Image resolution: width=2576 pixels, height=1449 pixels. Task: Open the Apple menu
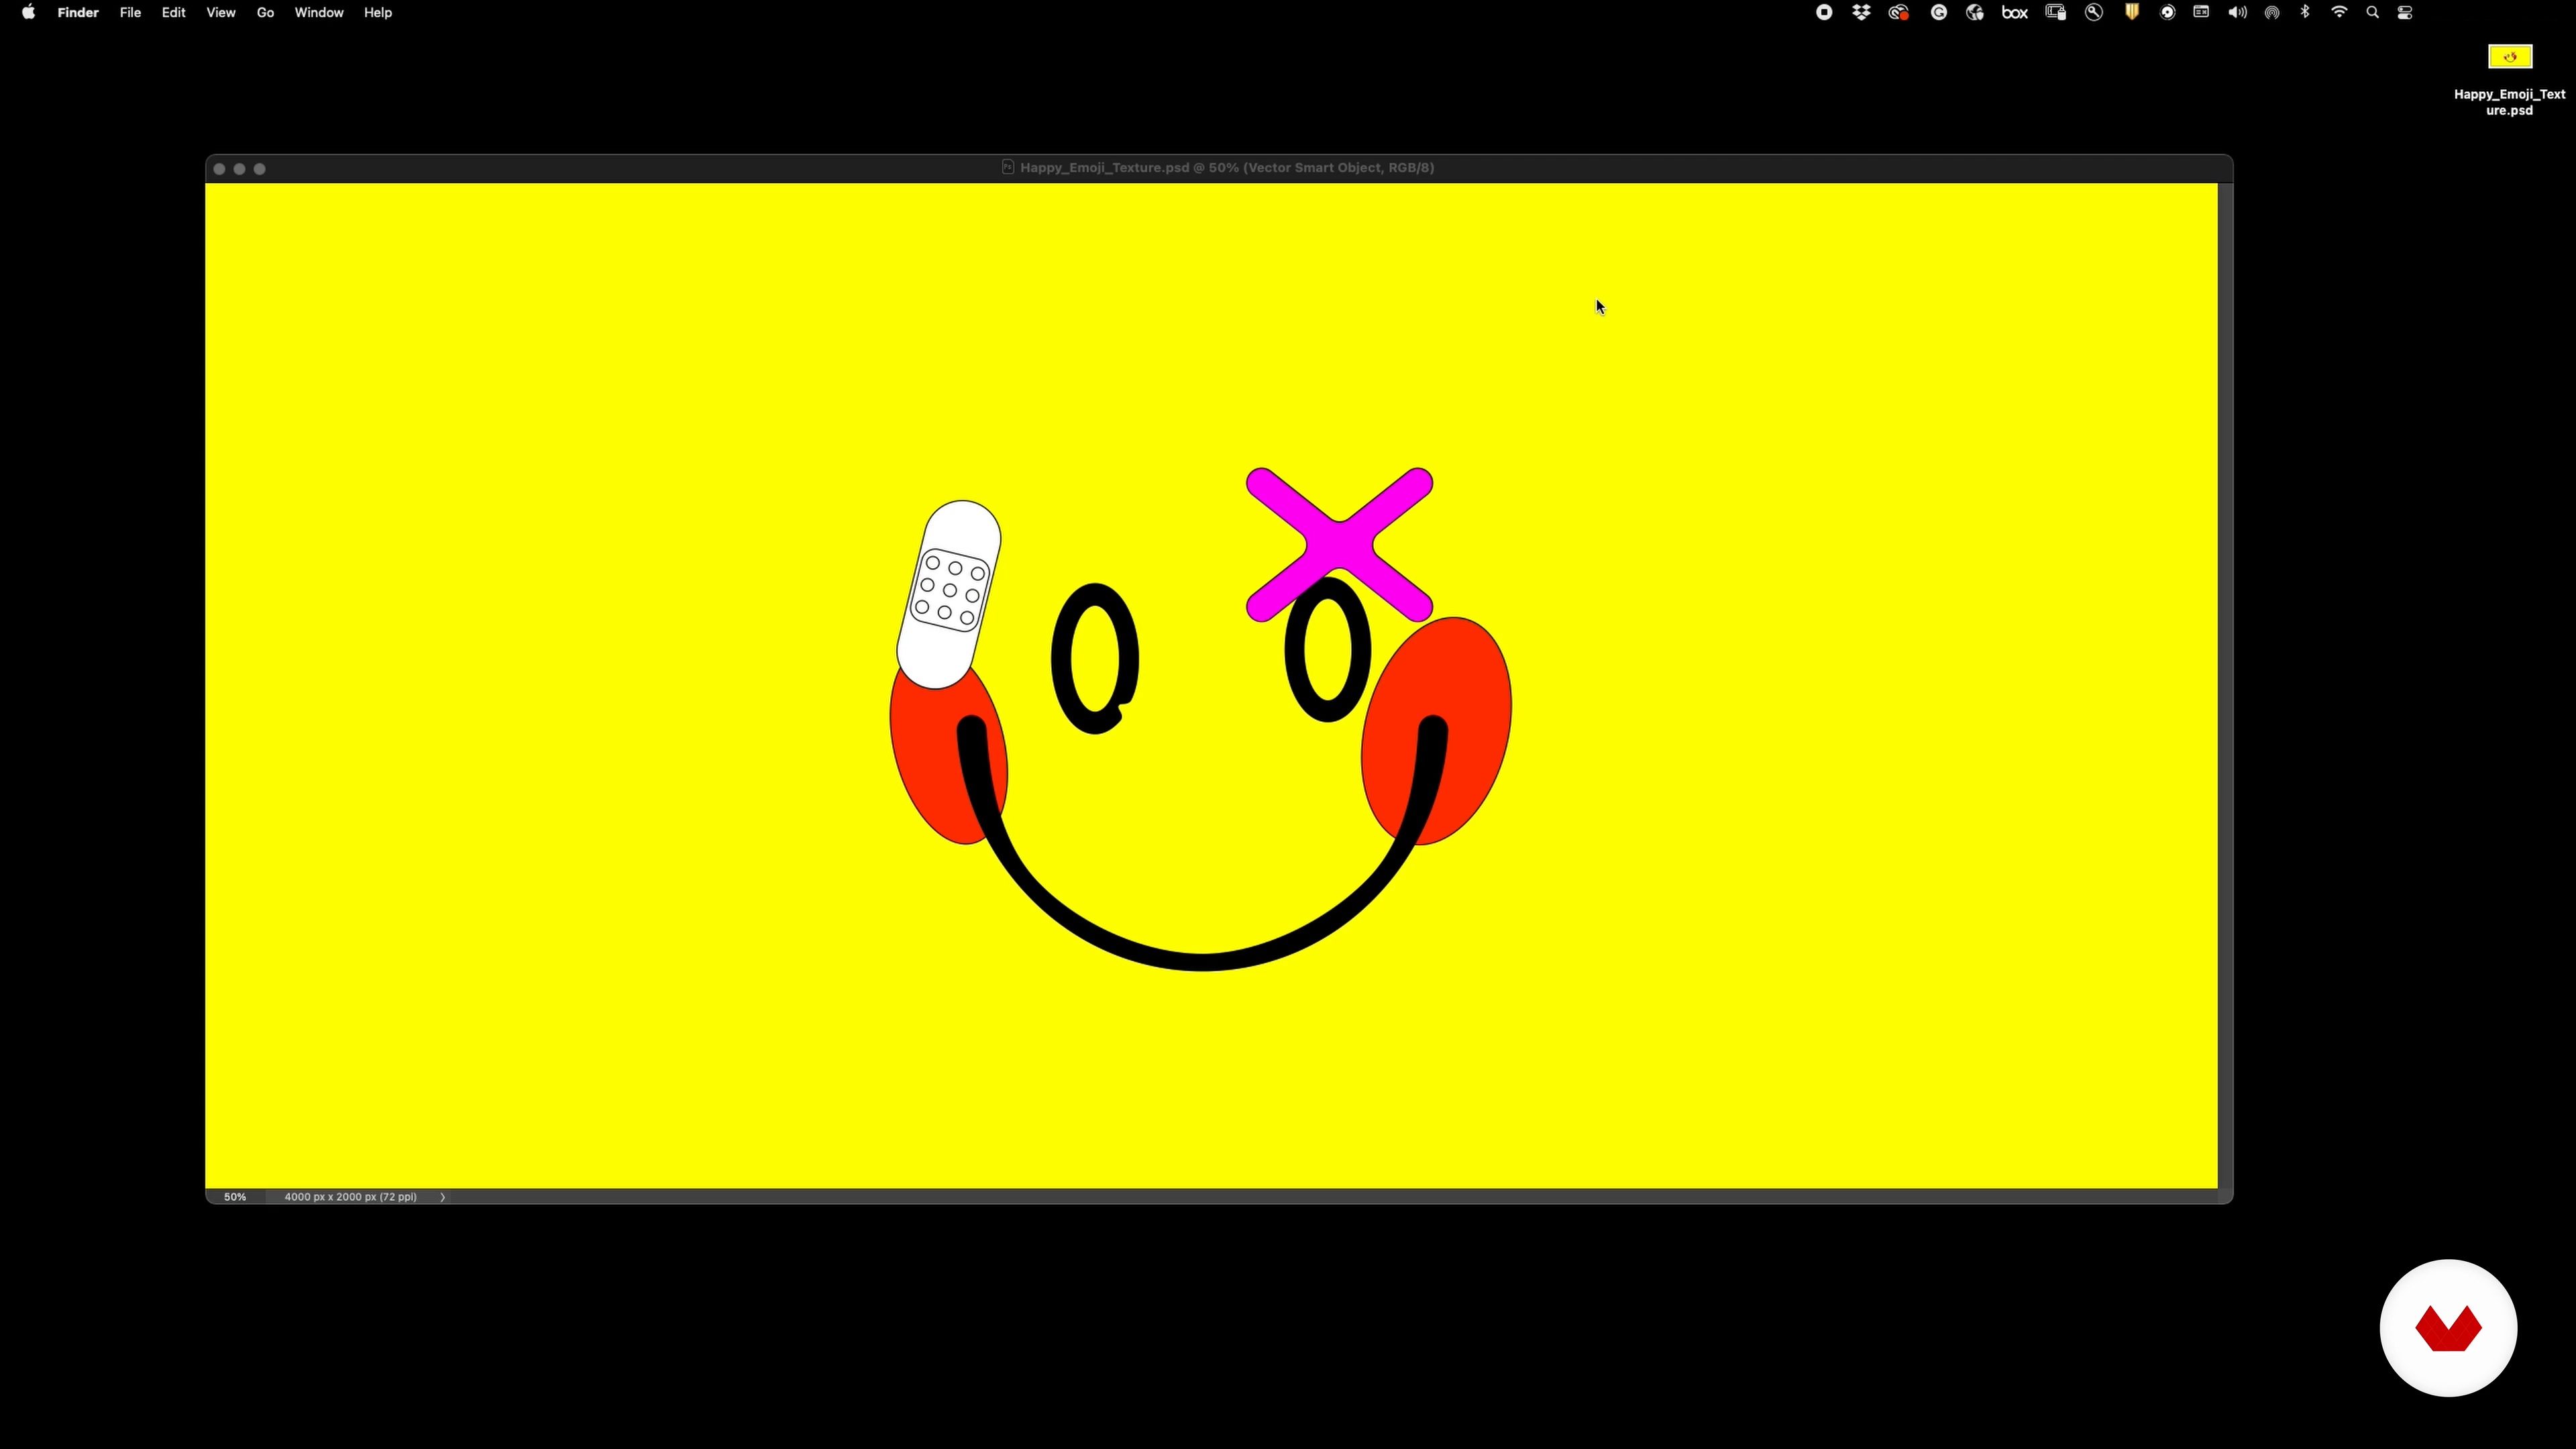[x=28, y=13]
